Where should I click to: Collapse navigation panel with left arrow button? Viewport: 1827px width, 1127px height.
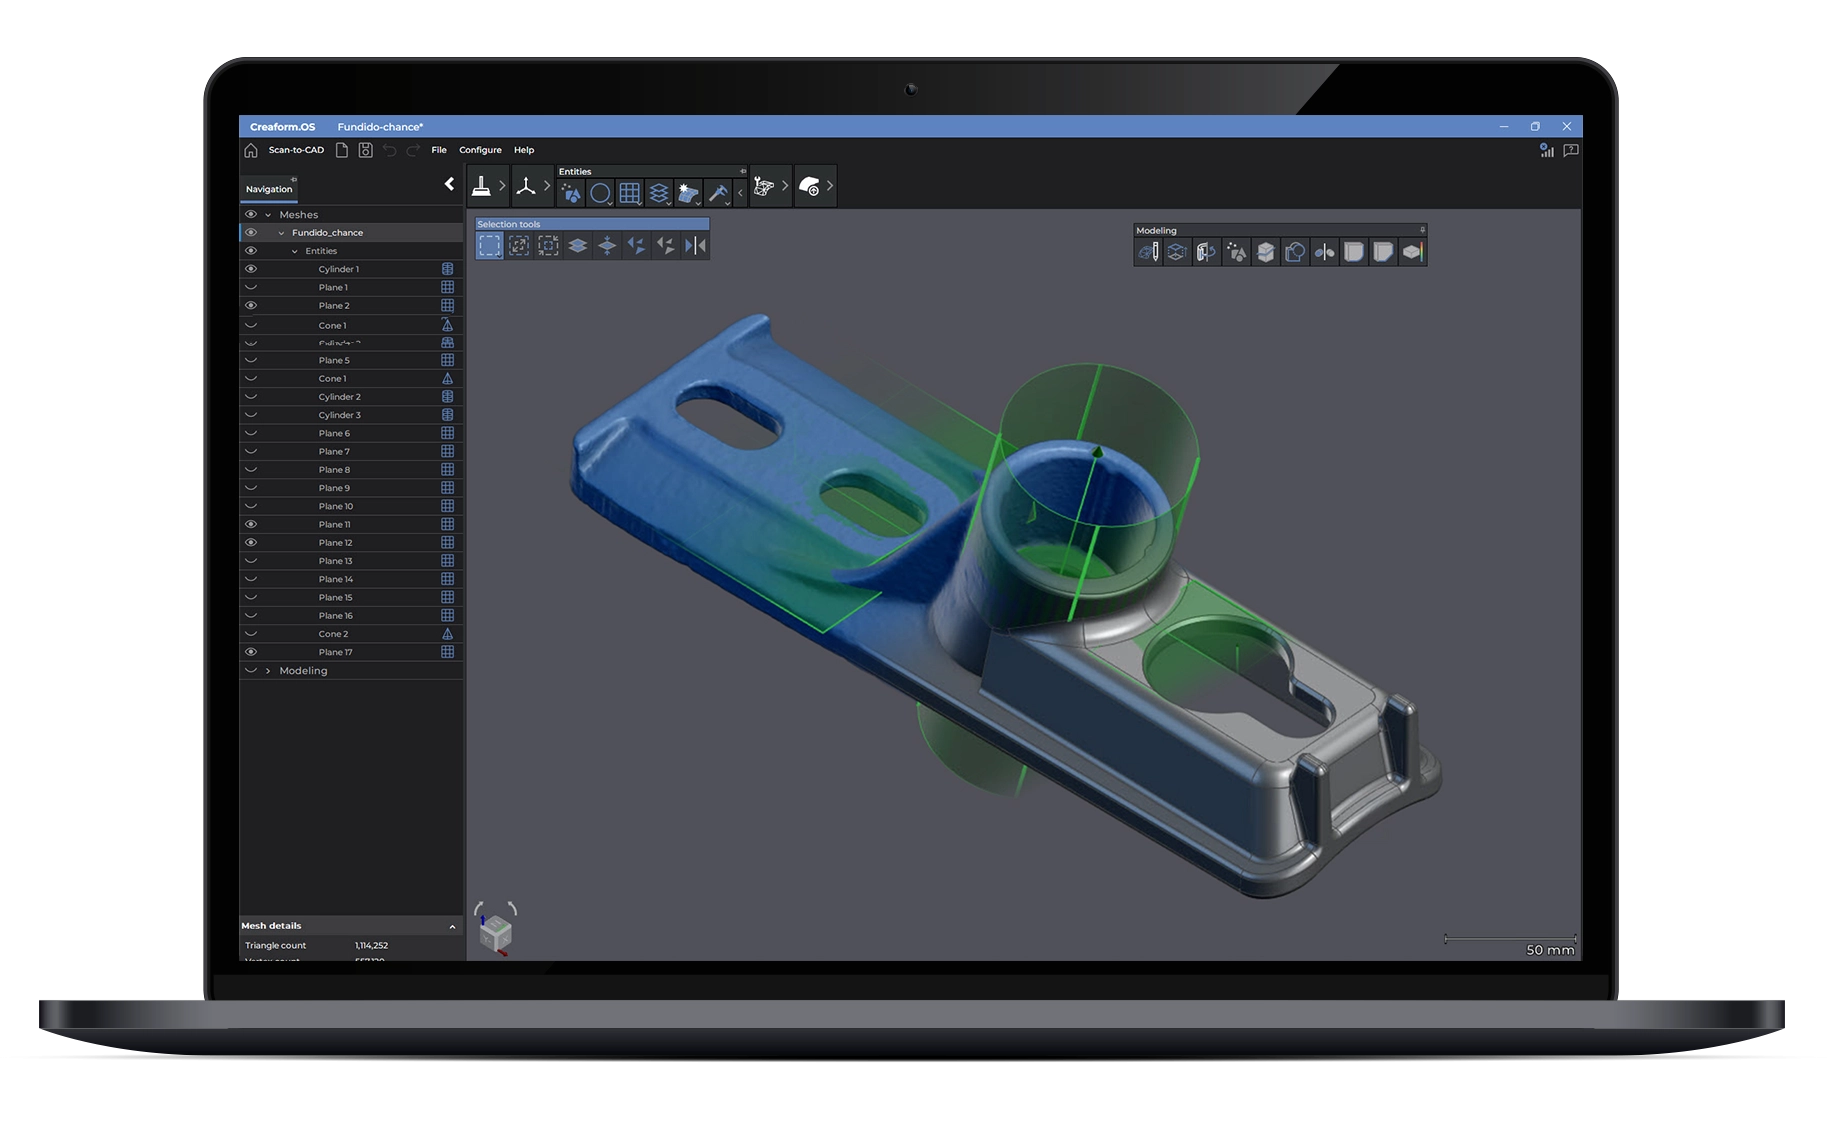pyautogui.click(x=449, y=184)
